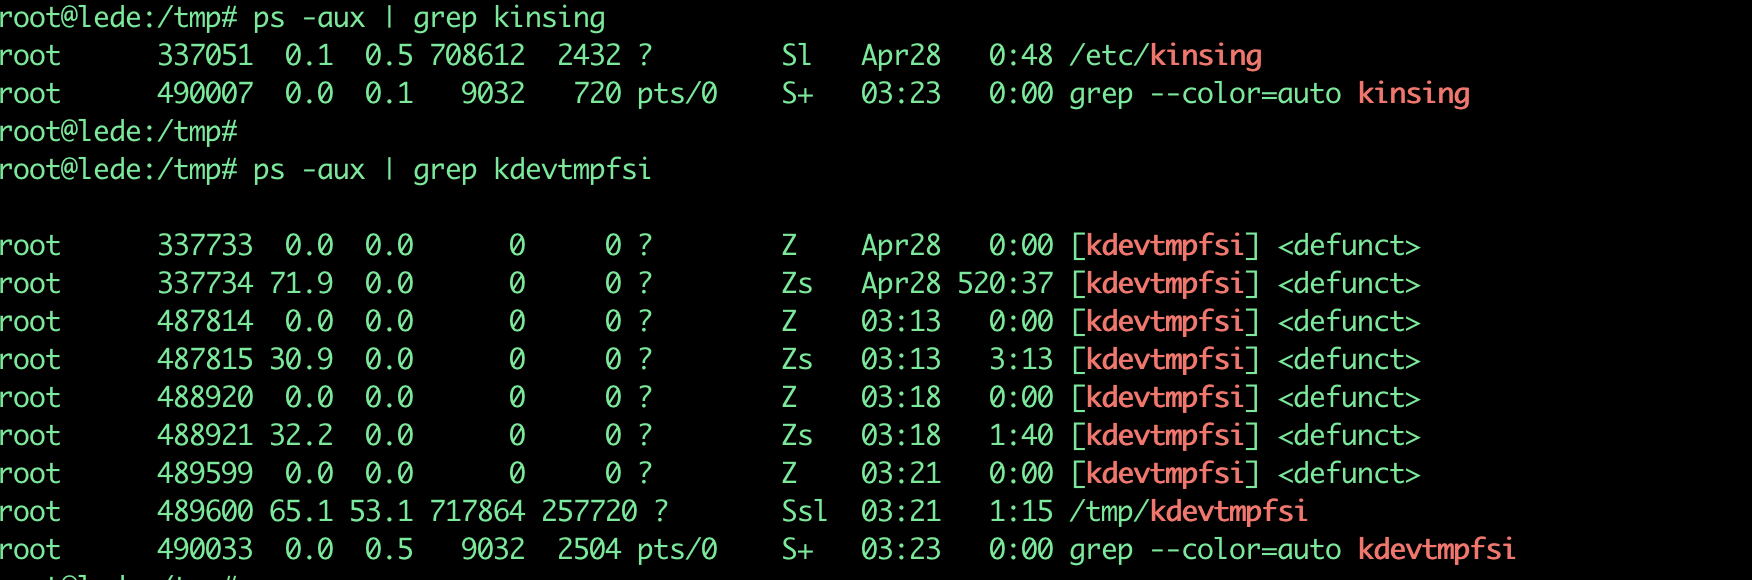Click the 257720 RSS memory value

click(589, 512)
